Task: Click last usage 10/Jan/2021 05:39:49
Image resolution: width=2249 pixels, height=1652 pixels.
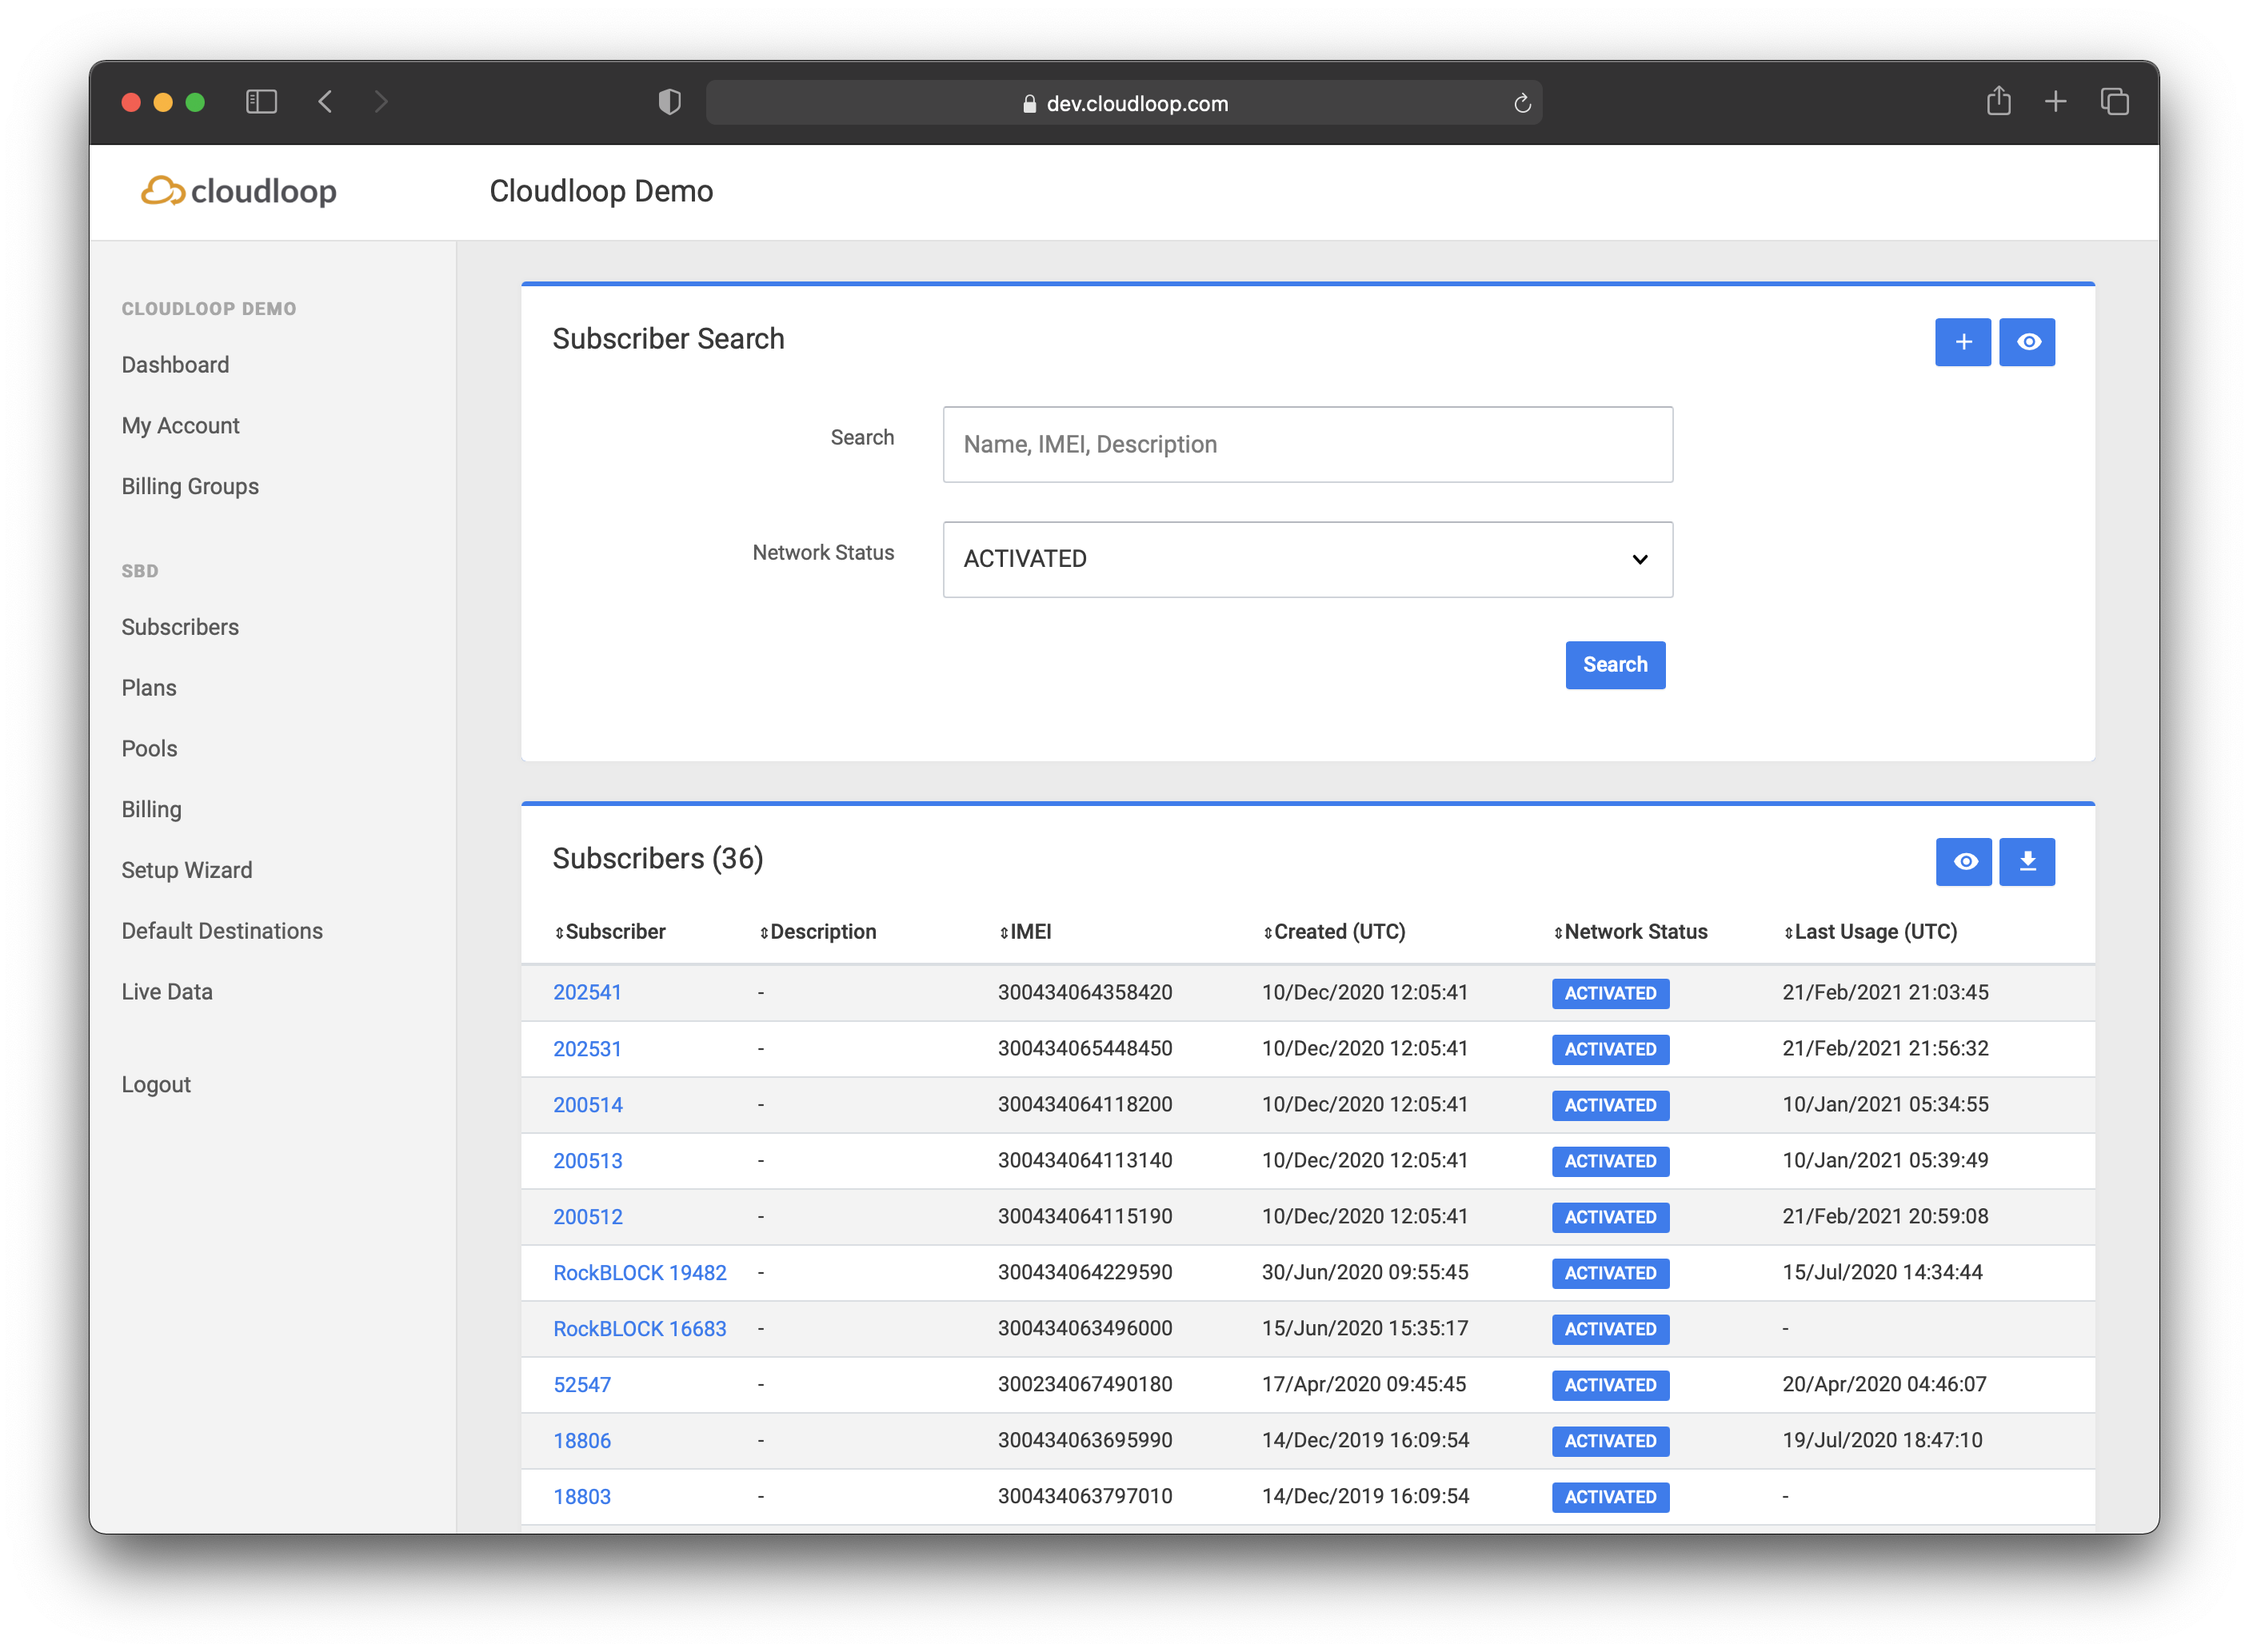Action: click(1885, 1160)
